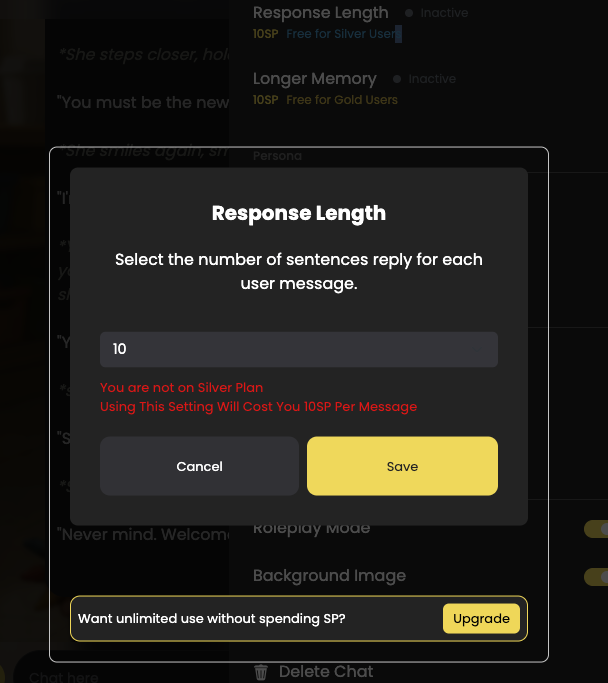
Task: Click the Free for Silver Users link
Action: (x=344, y=34)
